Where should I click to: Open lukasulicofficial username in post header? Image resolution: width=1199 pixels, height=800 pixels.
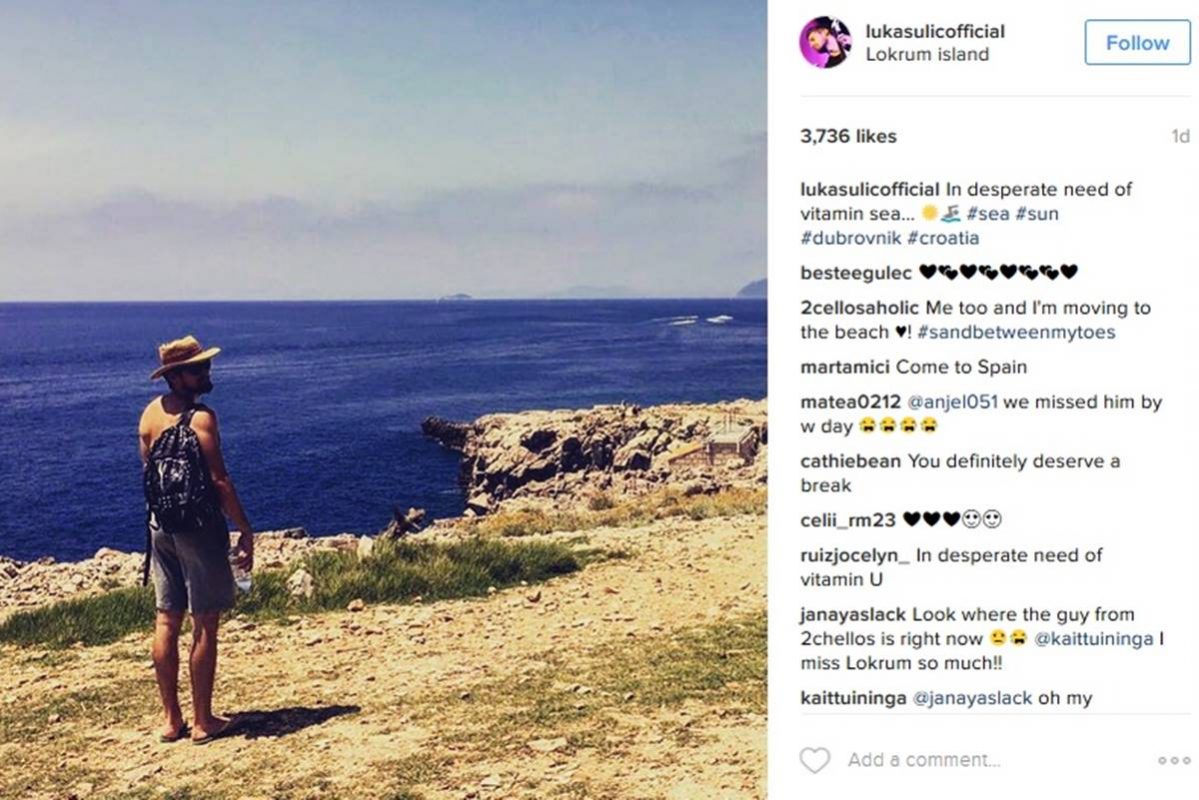tap(935, 31)
